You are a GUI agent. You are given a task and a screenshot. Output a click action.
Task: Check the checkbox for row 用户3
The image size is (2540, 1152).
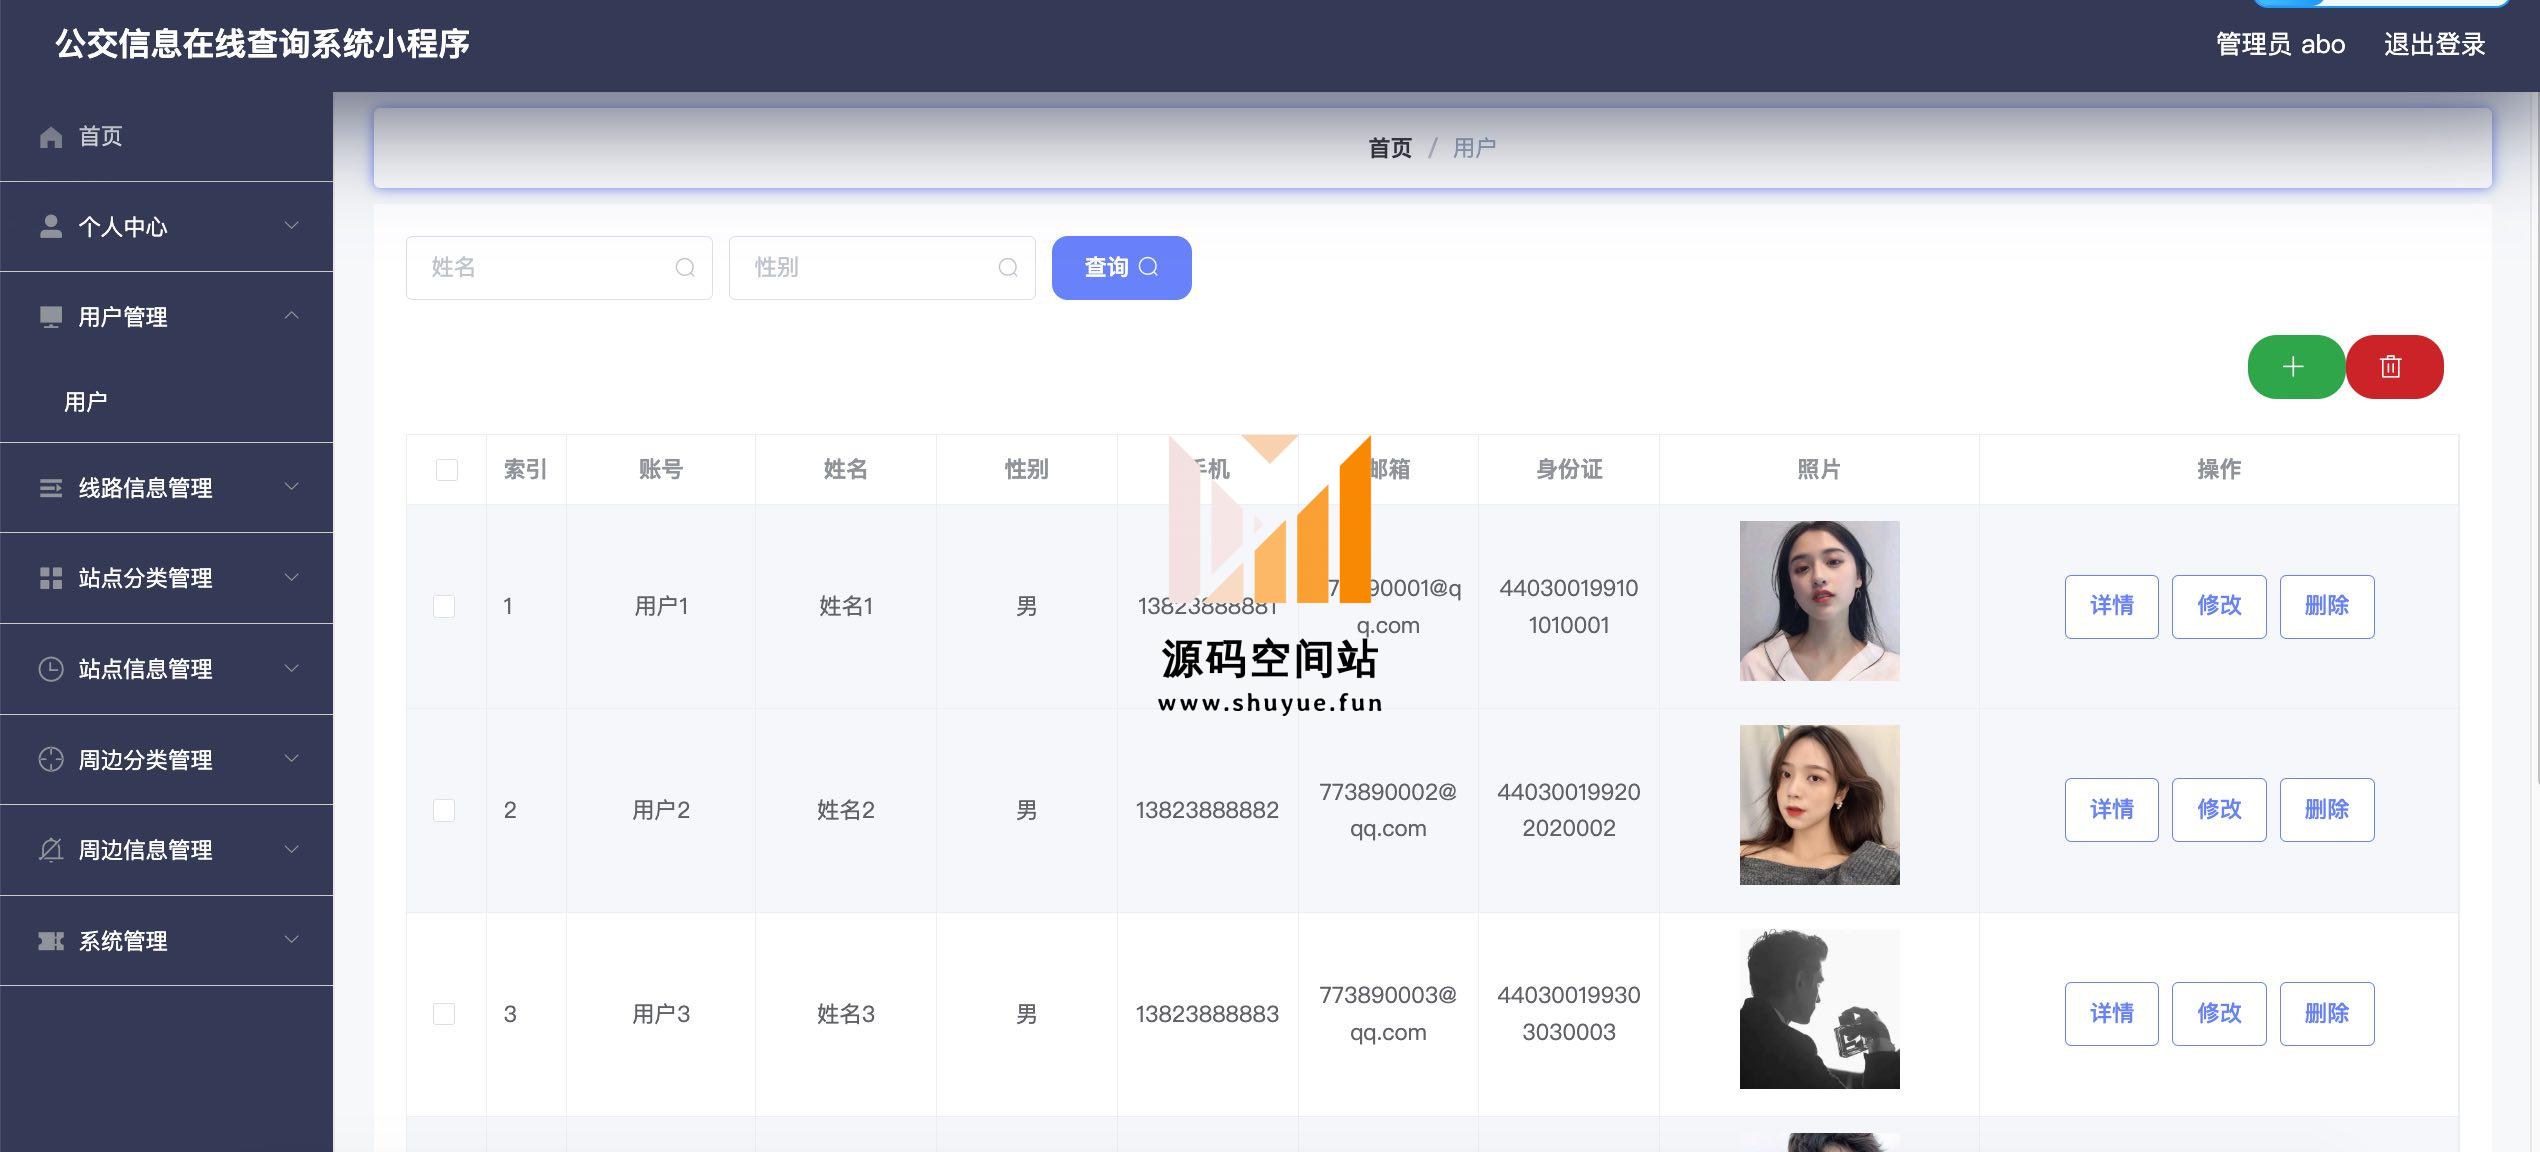pos(444,1014)
